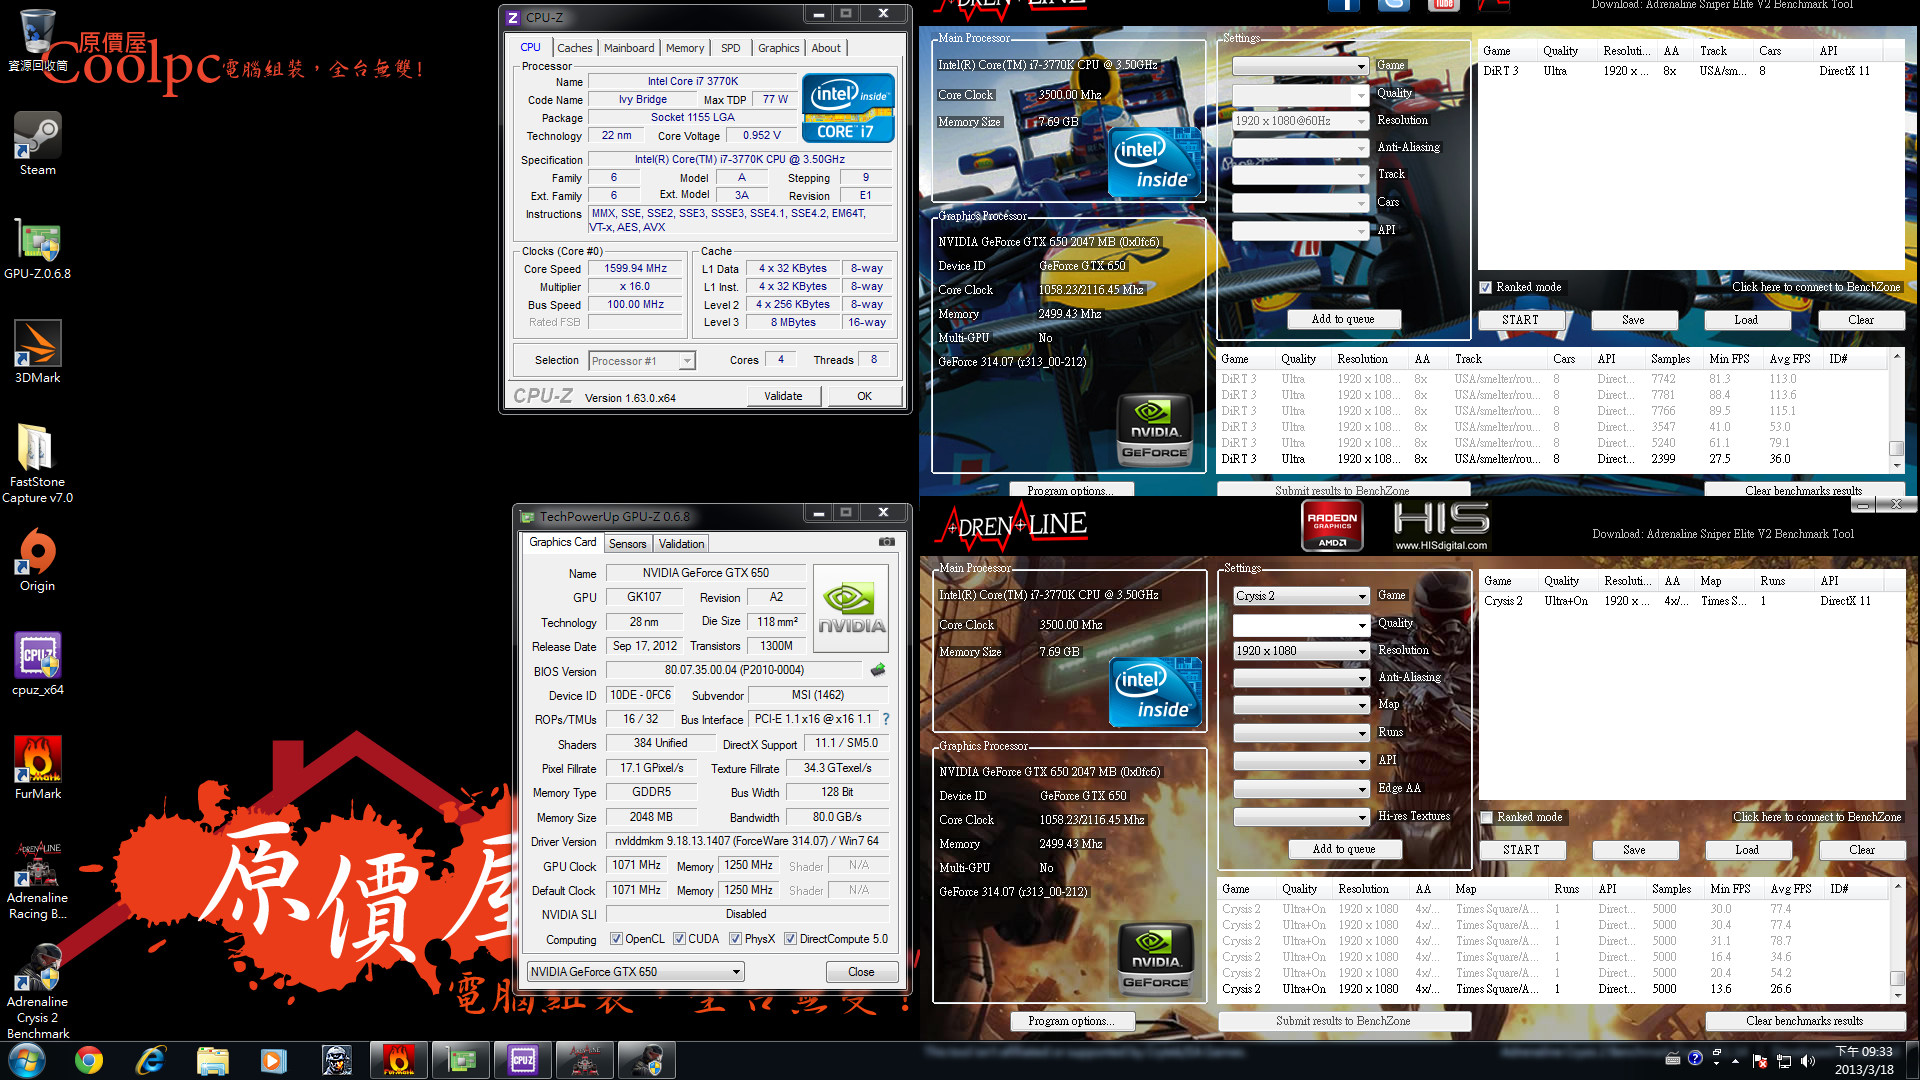This screenshot has width=1920, height=1080.
Task: Open the Recycle Bin icon
Action: pos(37,40)
